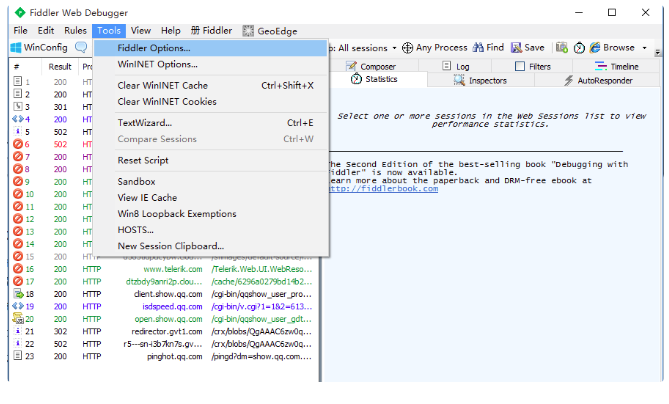Select session row redirector.gvt1.com
The width and height of the screenshot is (669, 404).
click(x=163, y=331)
